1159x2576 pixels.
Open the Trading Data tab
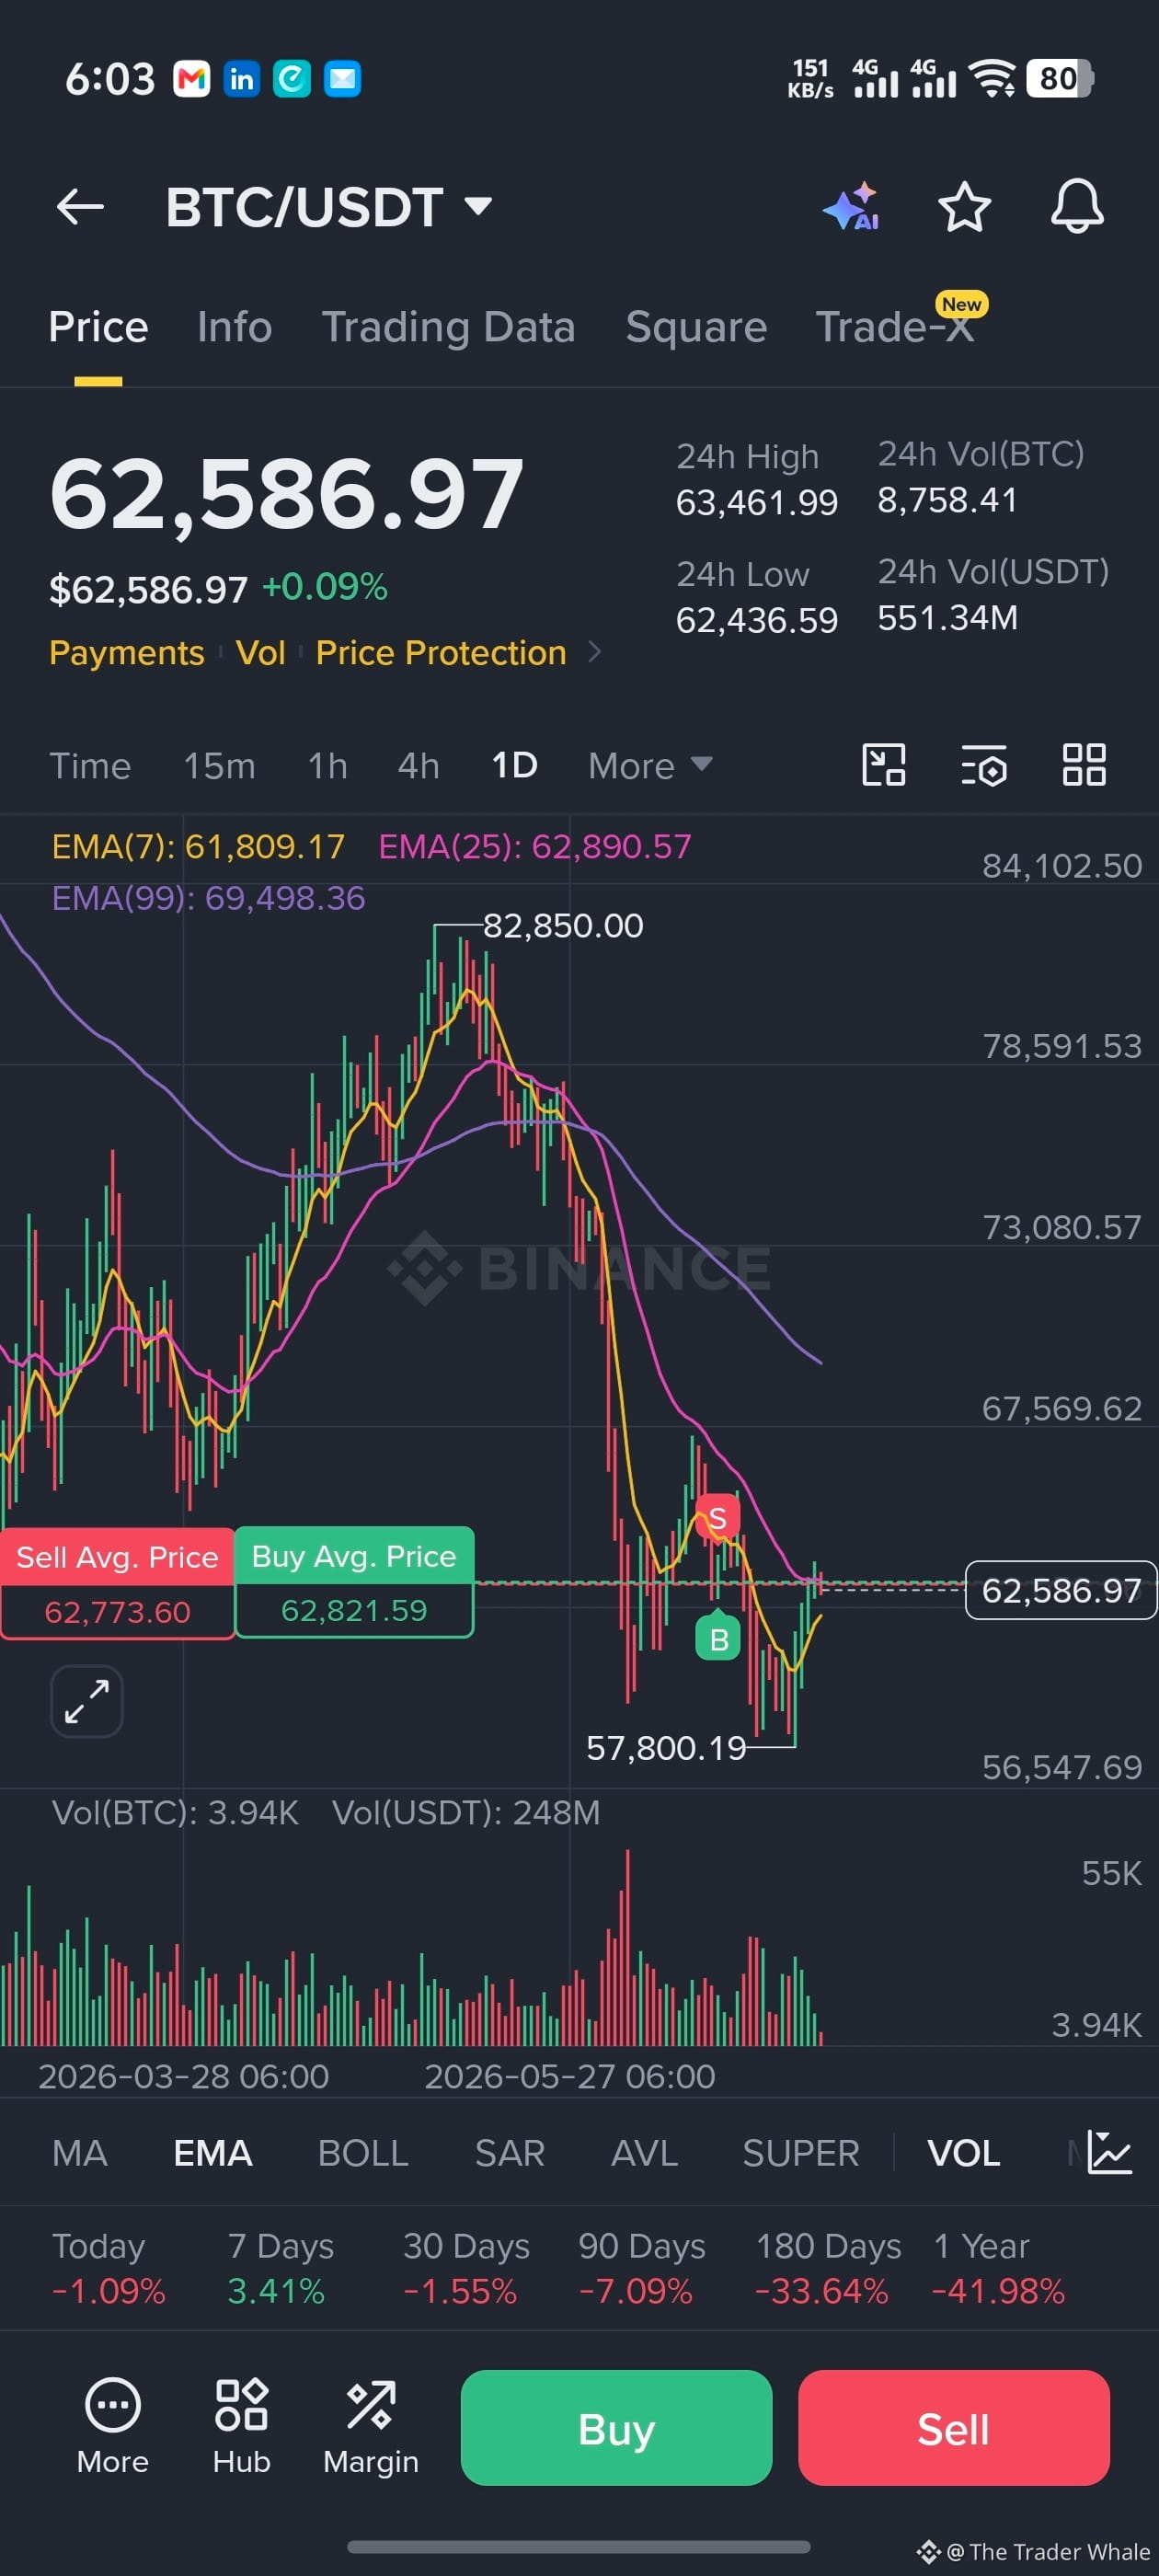(x=448, y=327)
